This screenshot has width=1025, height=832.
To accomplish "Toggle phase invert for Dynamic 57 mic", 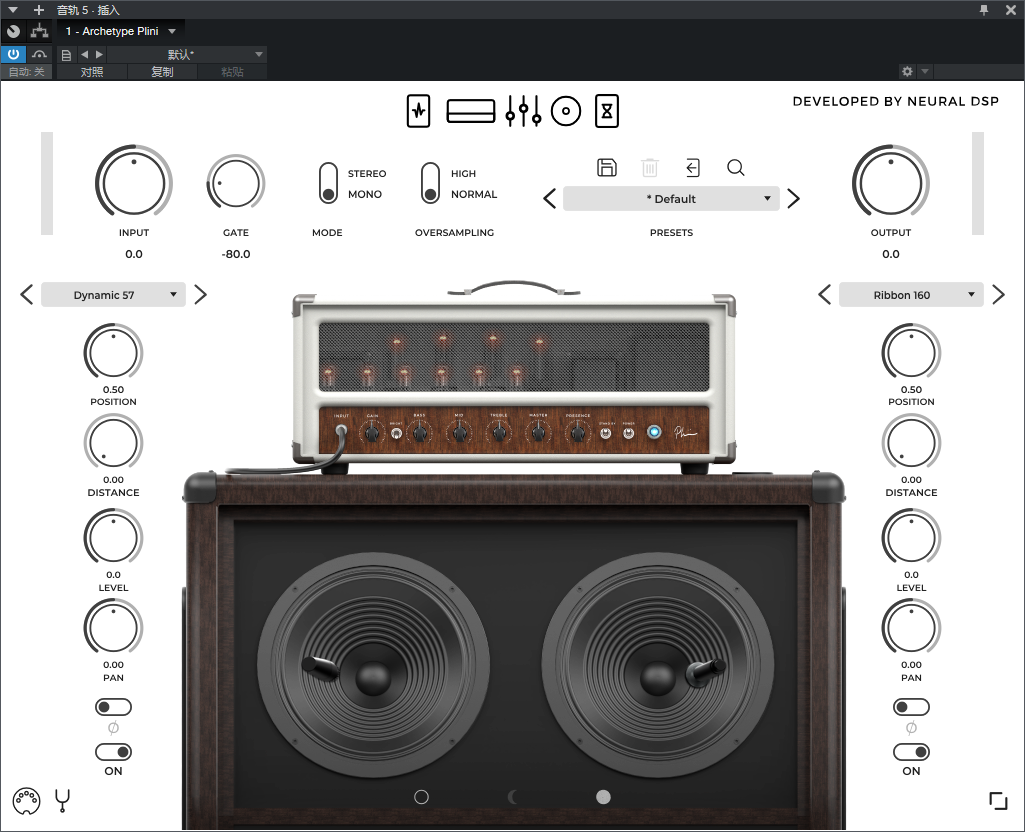I will point(113,707).
